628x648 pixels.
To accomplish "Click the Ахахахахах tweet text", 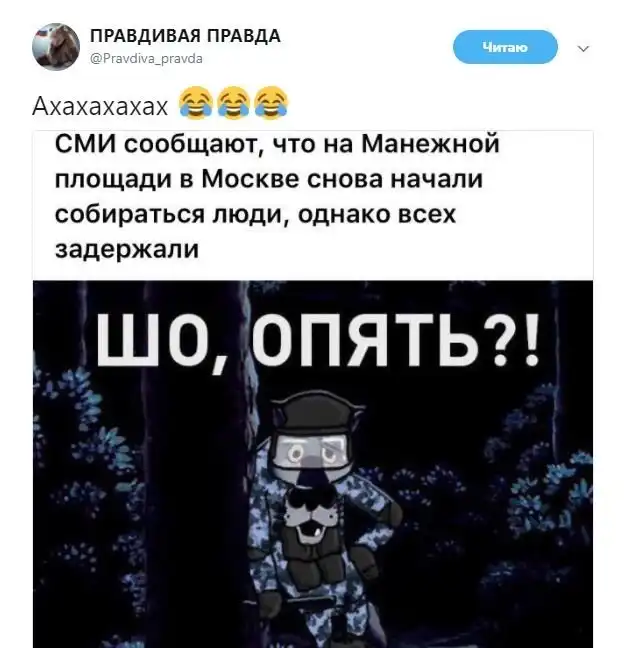I will pyautogui.click(x=100, y=106).
